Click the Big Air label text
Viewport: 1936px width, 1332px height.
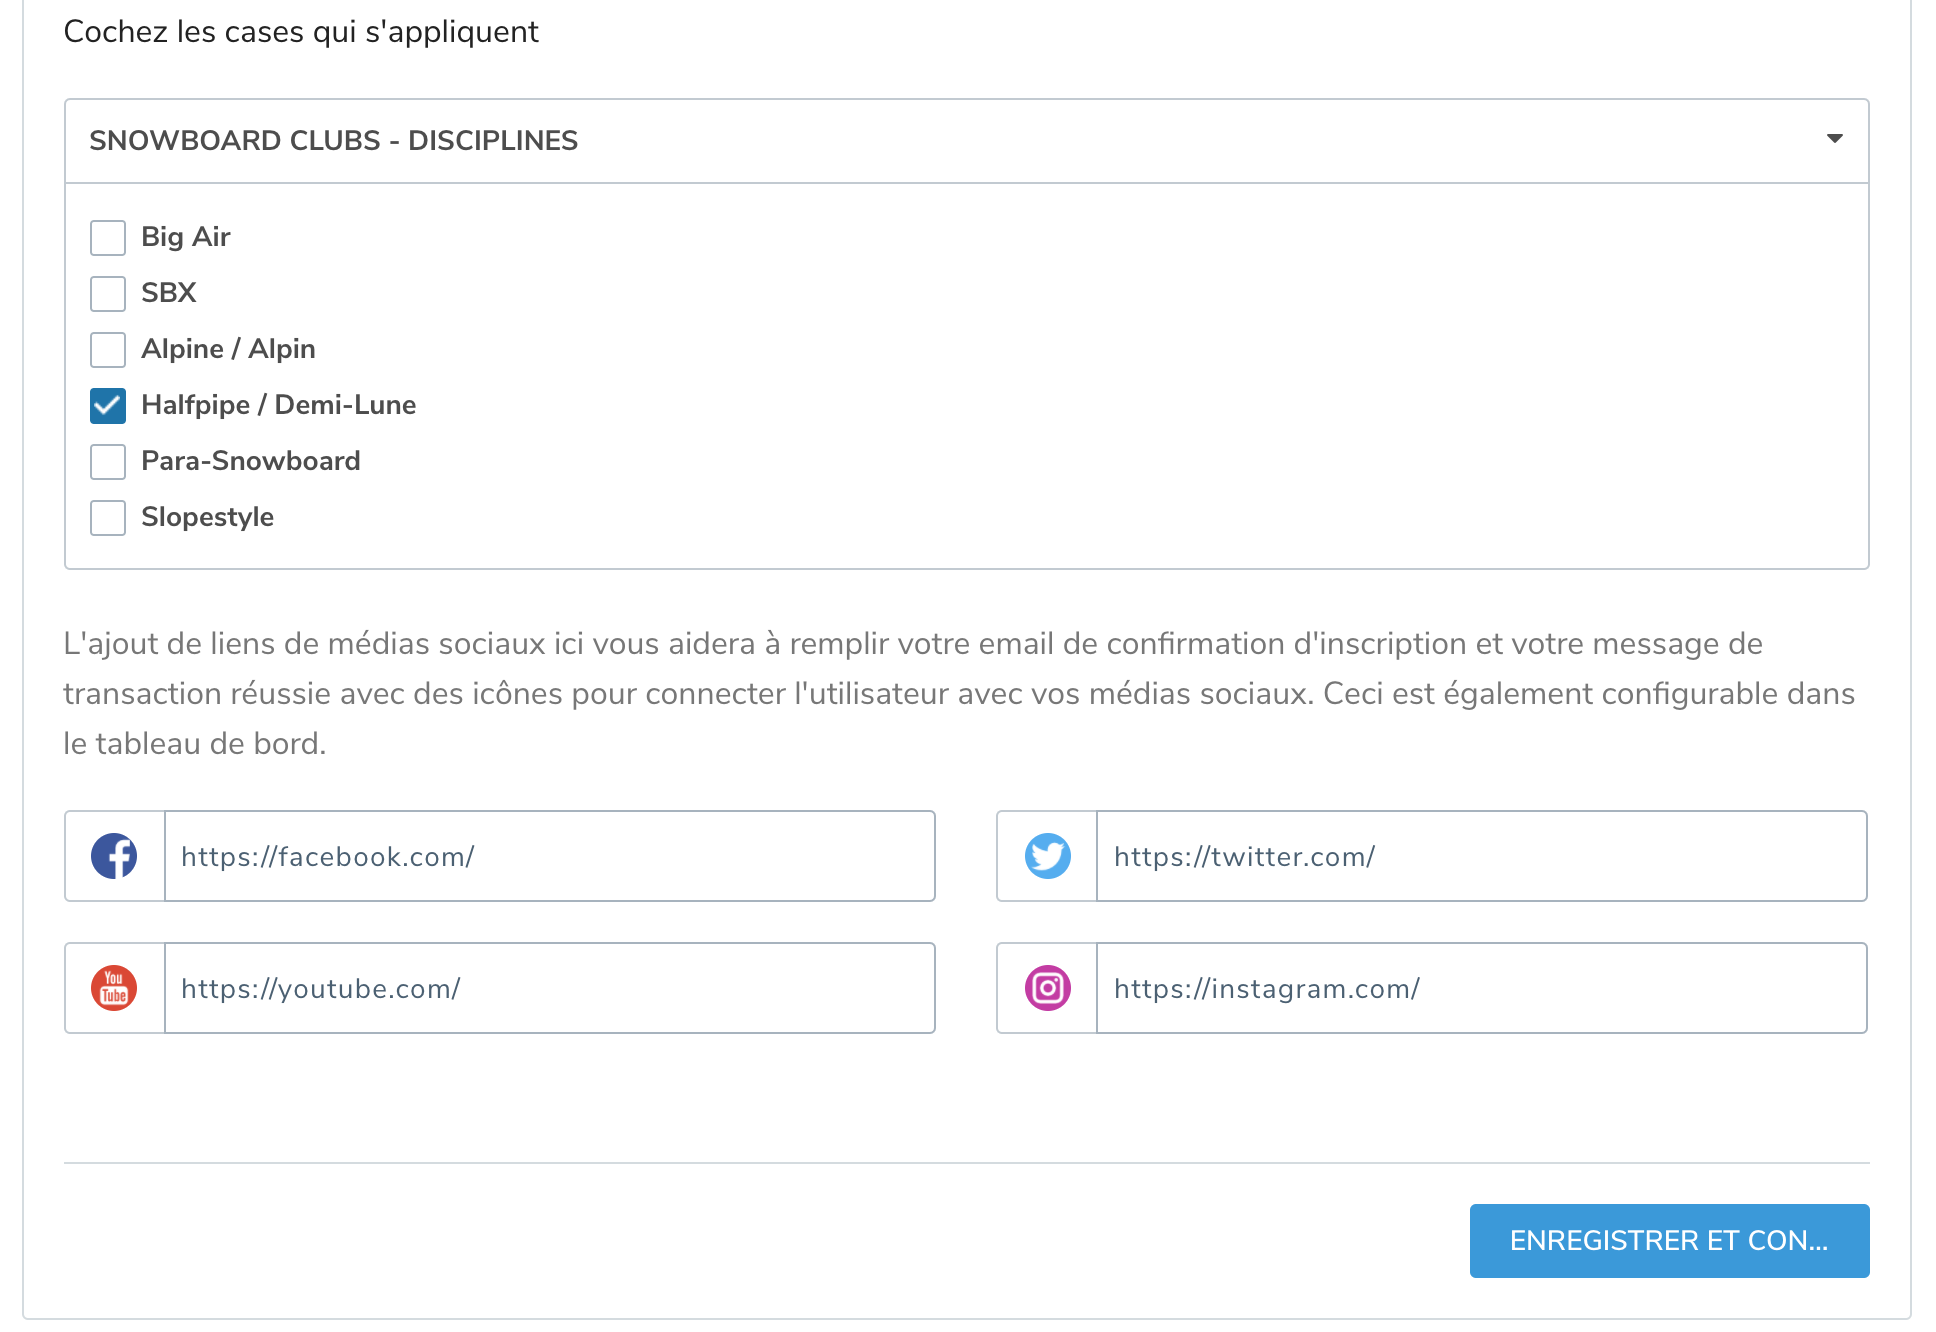point(186,237)
